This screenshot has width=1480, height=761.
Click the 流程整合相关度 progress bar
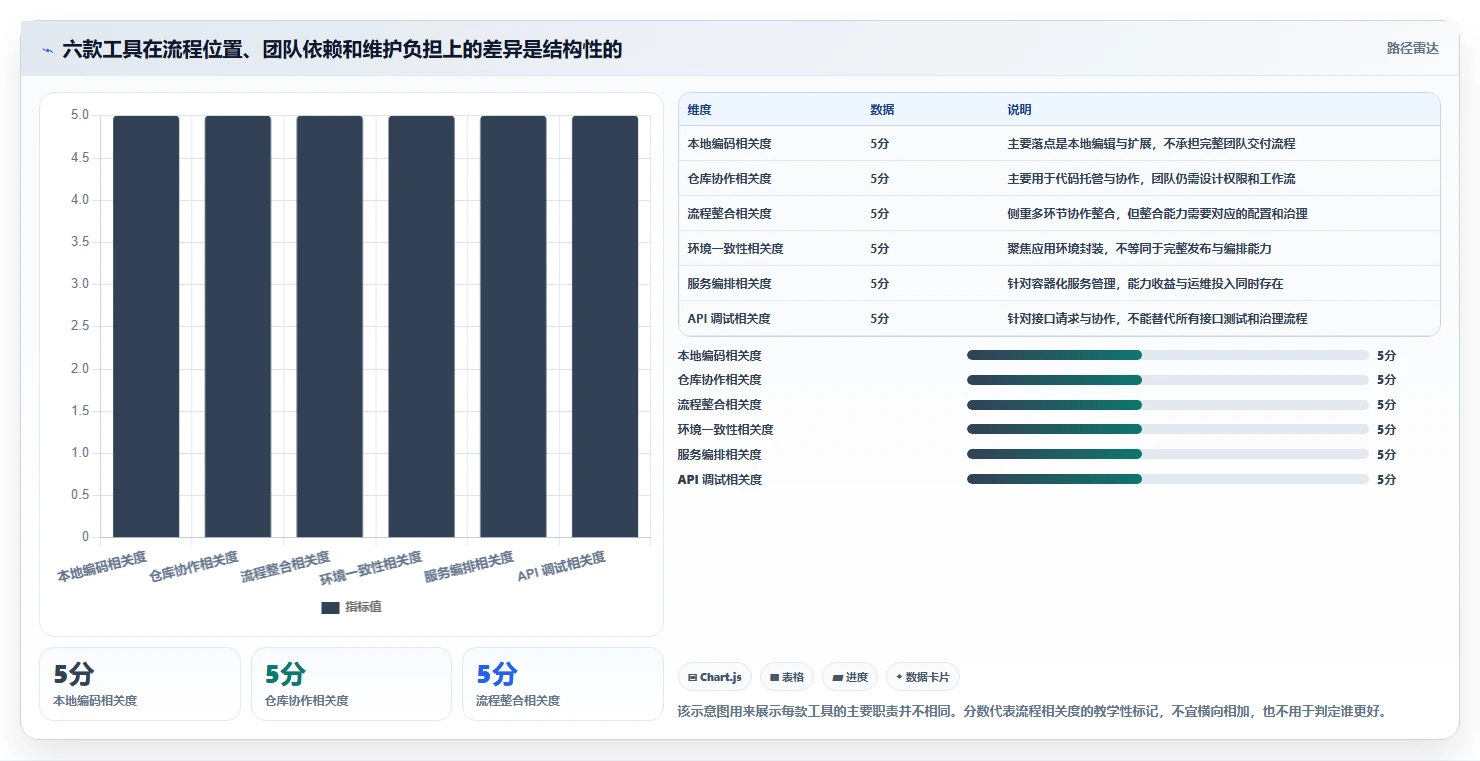(x=1168, y=405)
